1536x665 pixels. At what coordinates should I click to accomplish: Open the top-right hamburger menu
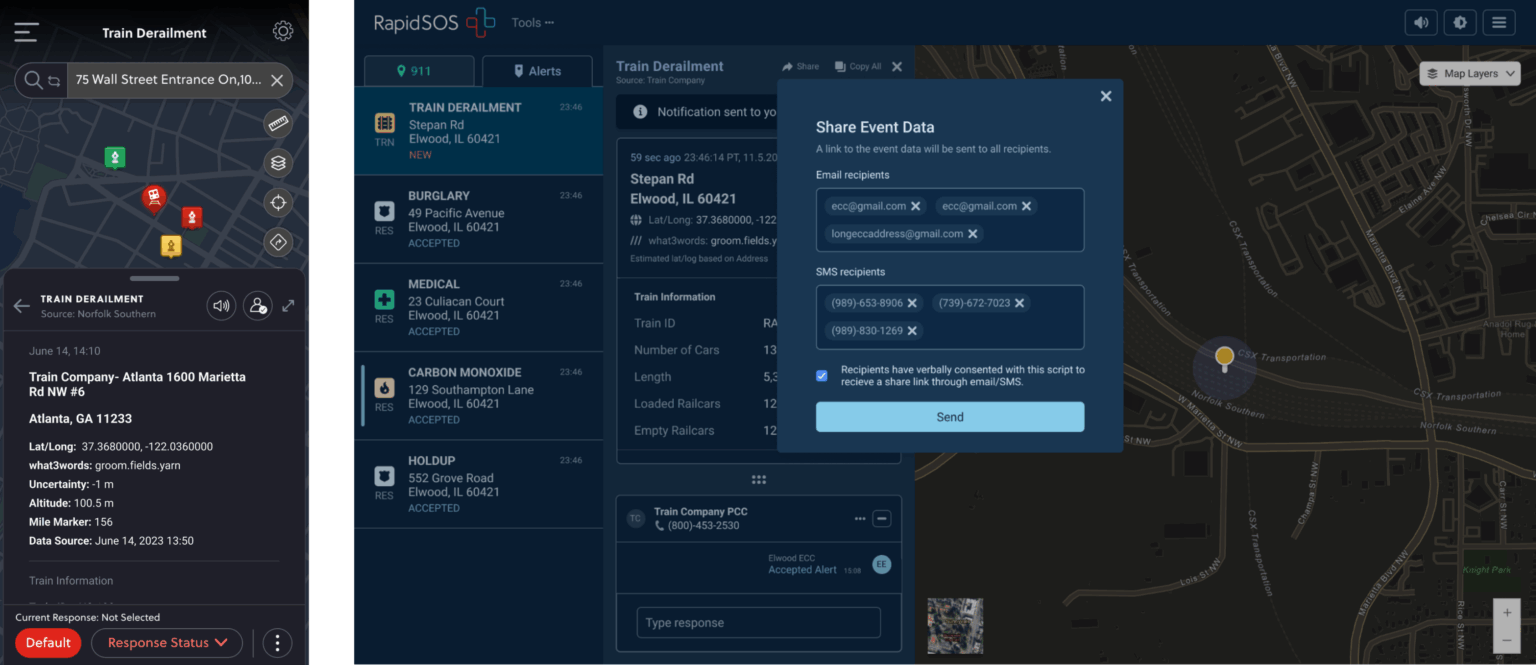[x=1499, y=22]
